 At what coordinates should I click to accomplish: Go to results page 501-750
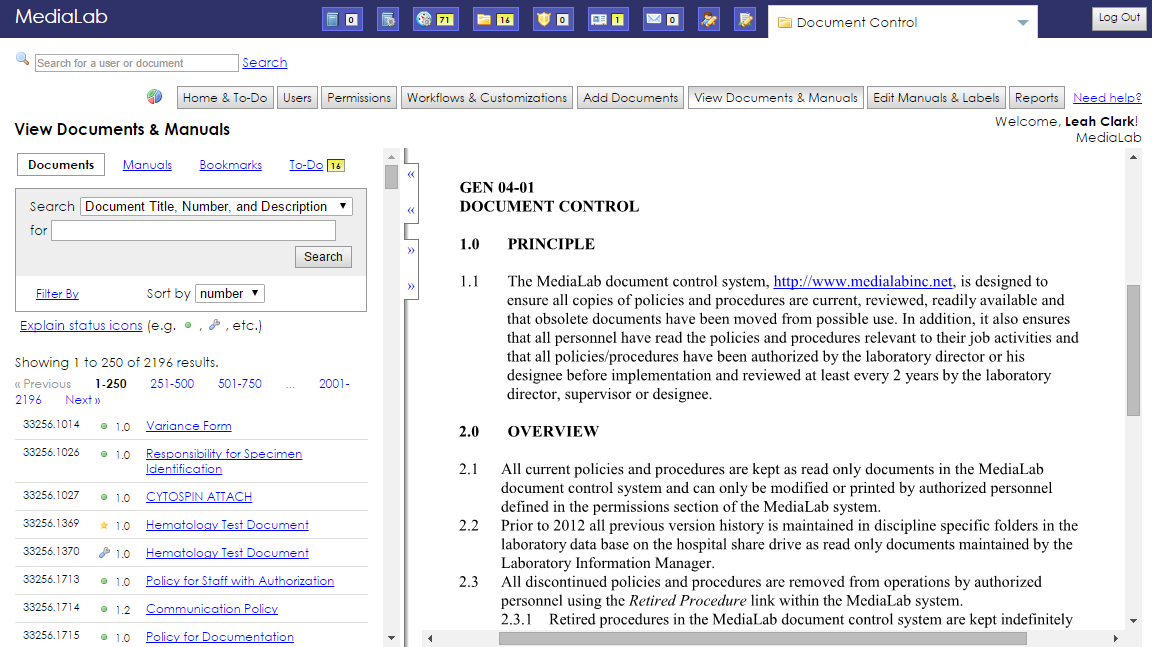pyautogui.click(x=240, y=383)
